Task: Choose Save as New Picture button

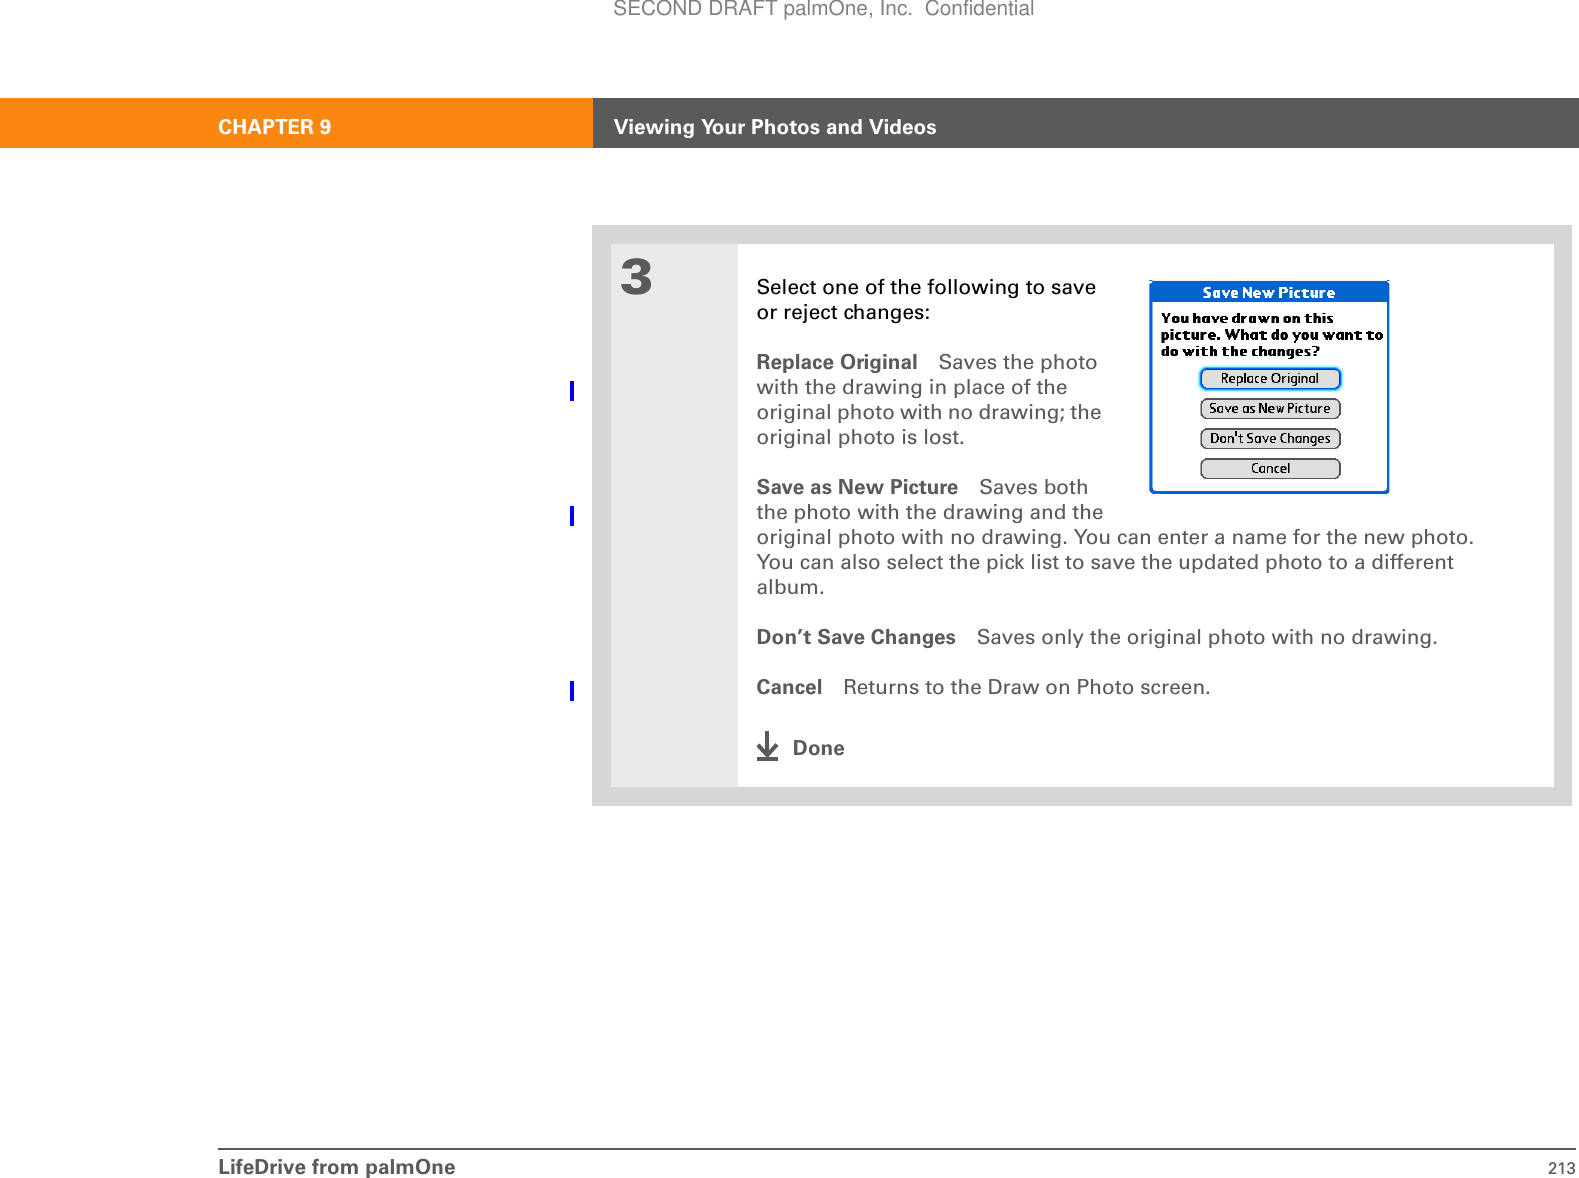Action: pyautogui.click(x=1270, y=409)
